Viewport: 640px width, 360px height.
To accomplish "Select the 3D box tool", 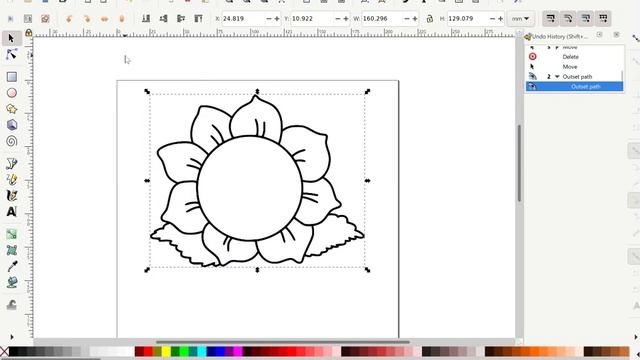I will (x=11, y=125).
